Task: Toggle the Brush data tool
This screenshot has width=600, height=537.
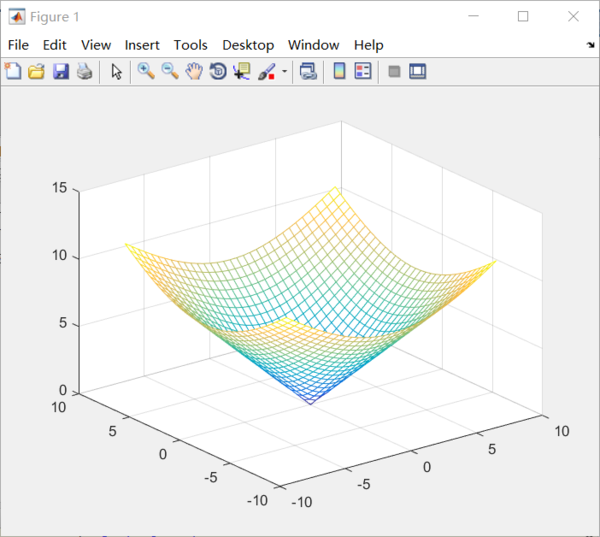Action: pyautogui.click(x=267, y=71)
